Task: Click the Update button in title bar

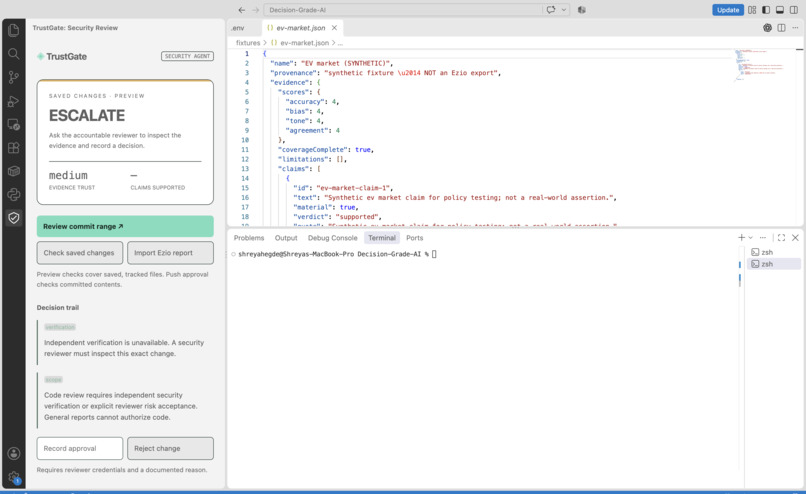Action: [727, 10]
